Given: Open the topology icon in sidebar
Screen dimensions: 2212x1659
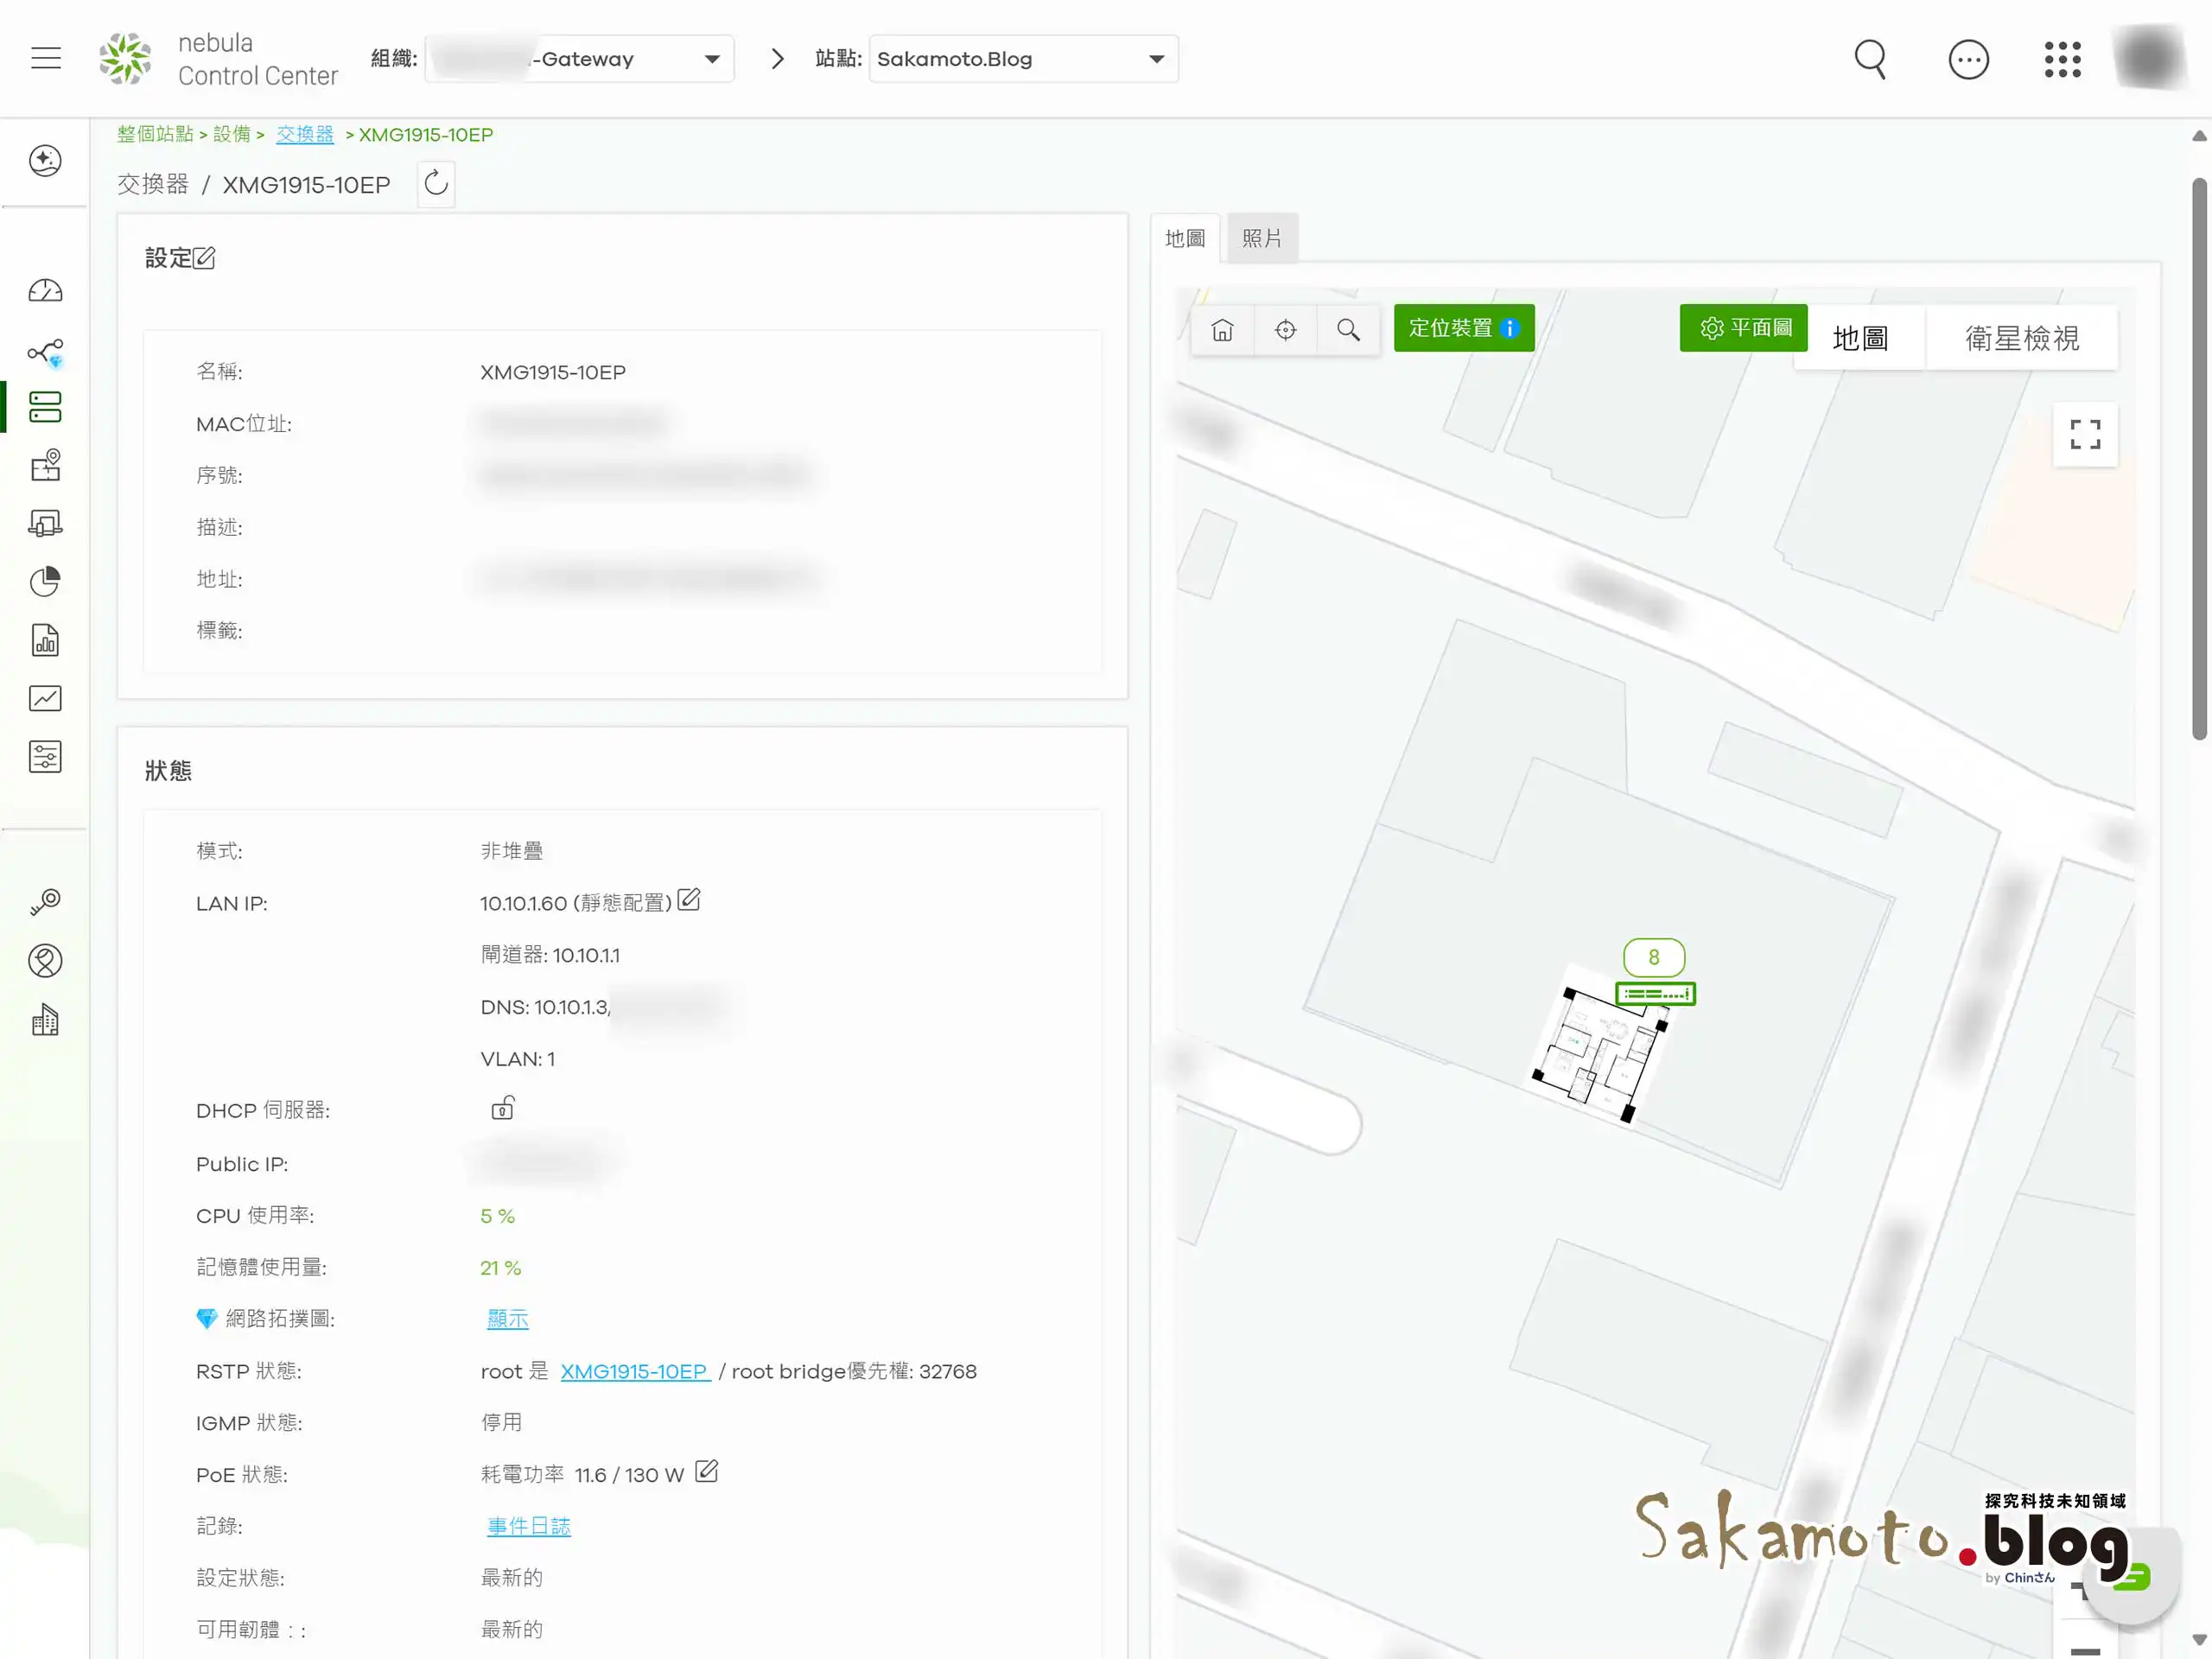Looking at the screenshot, I should coord(45,352).
